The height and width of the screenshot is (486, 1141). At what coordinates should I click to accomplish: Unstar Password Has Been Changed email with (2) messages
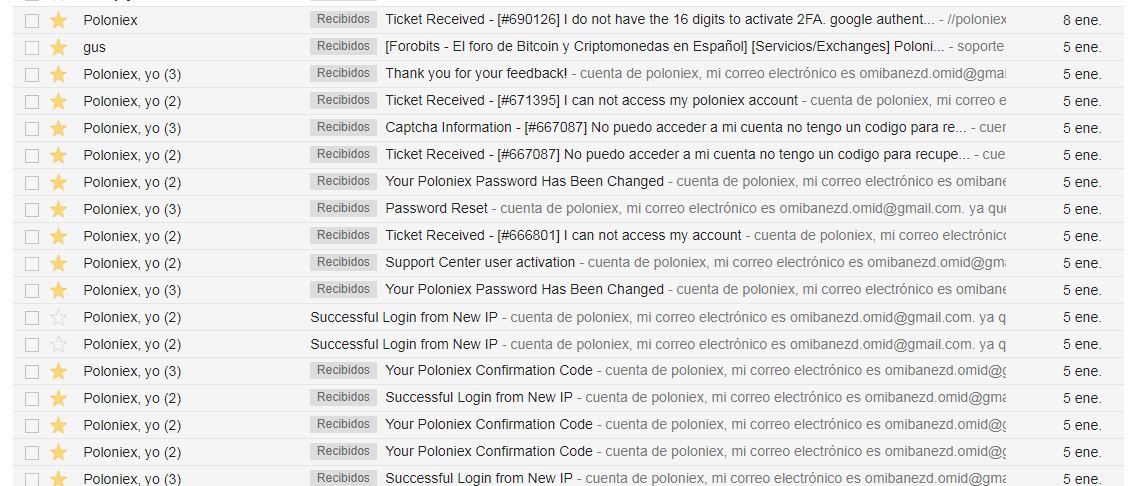click(58, 182)
